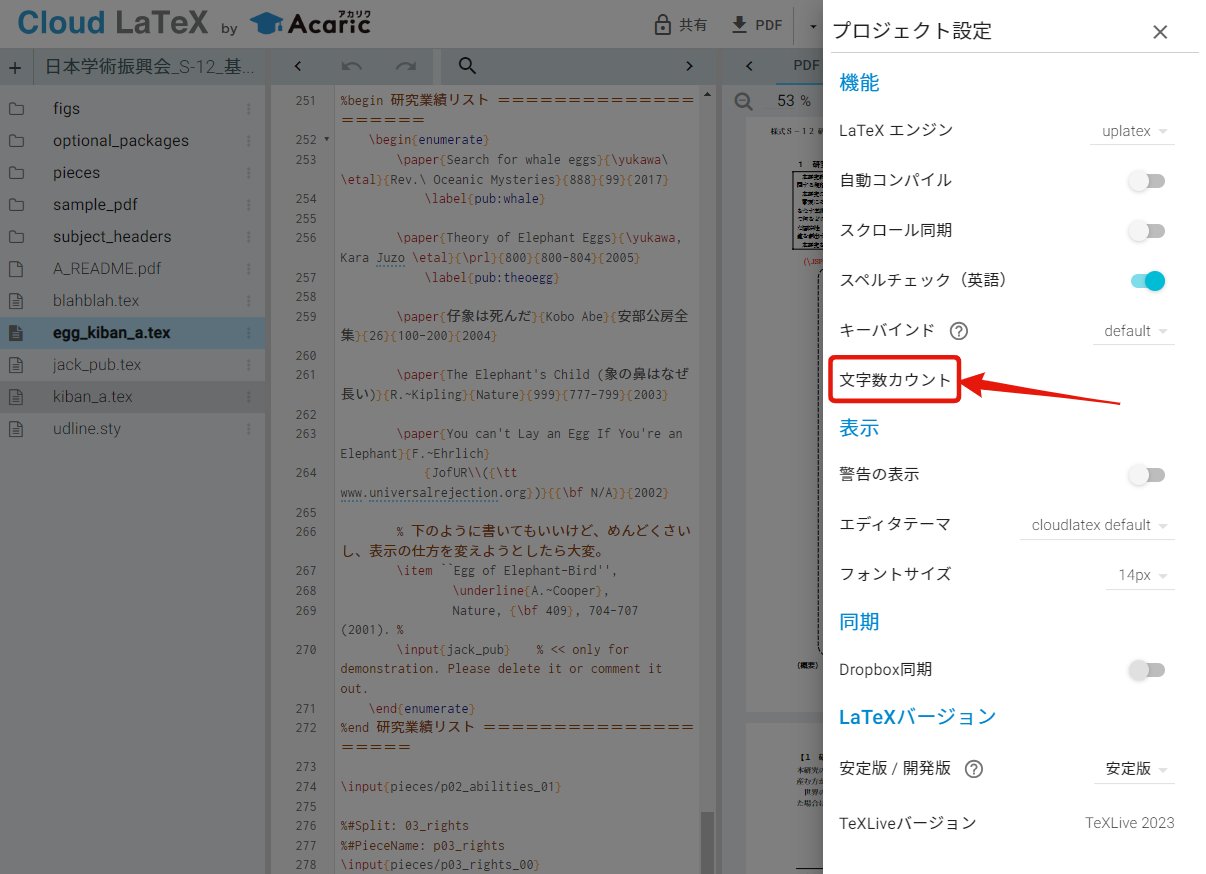Open the dropdown arrow next to PDF button
The width and height of the screenshot is (1206, 874).
click(x=811, y=25)
